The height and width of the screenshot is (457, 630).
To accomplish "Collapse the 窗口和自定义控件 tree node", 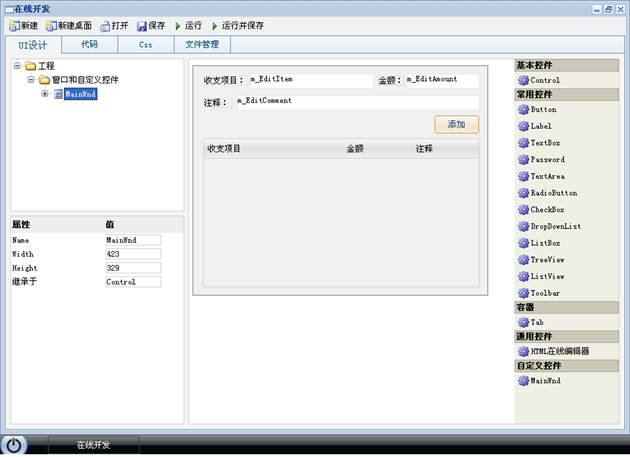I will (31, 80).
